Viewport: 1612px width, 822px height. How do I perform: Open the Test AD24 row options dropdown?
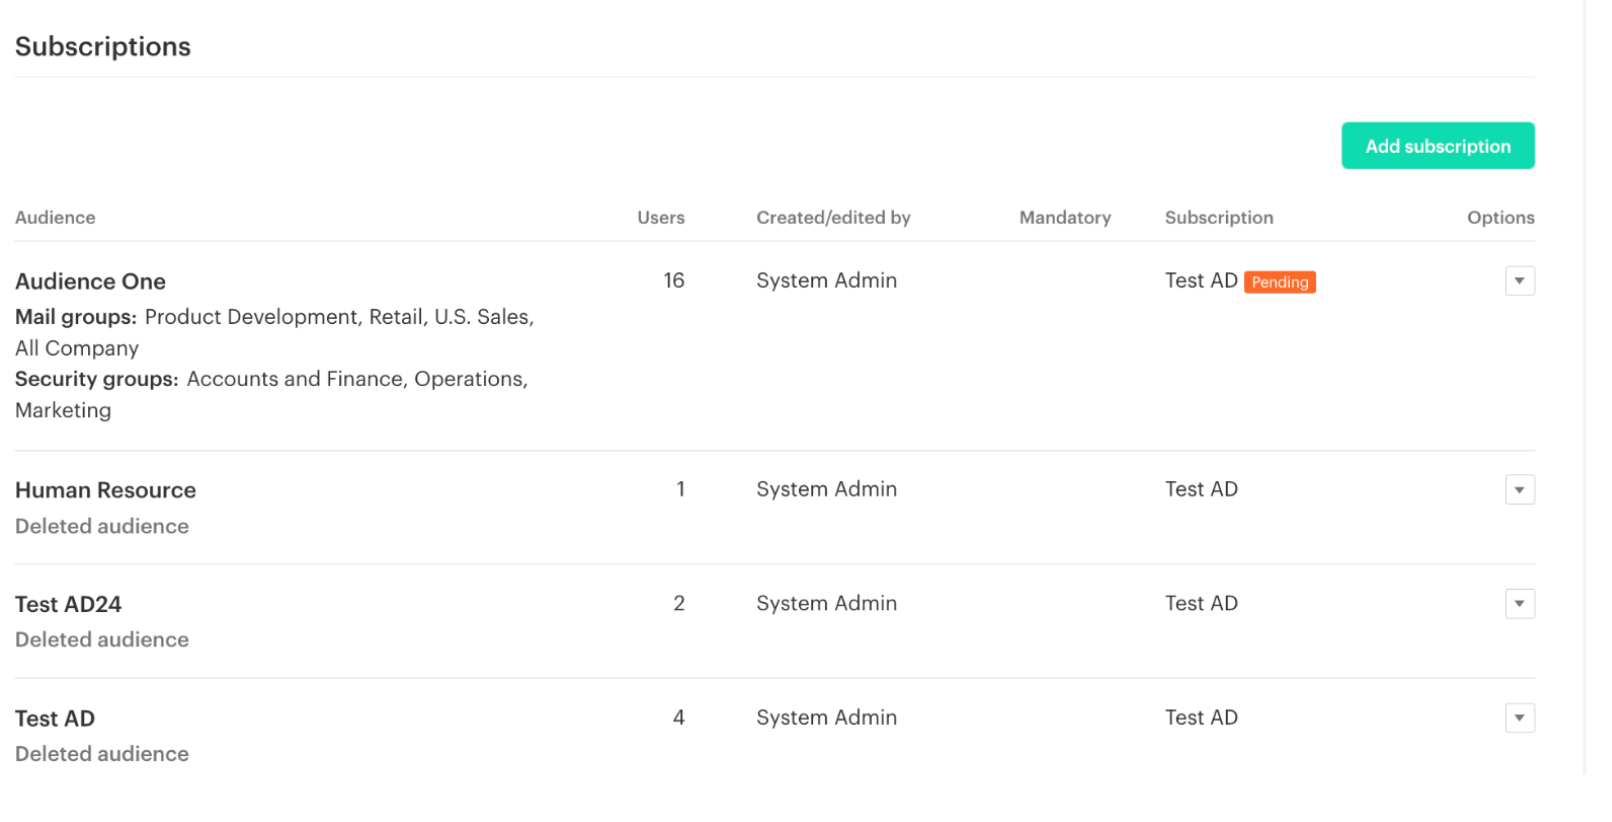click(1519, 604)
